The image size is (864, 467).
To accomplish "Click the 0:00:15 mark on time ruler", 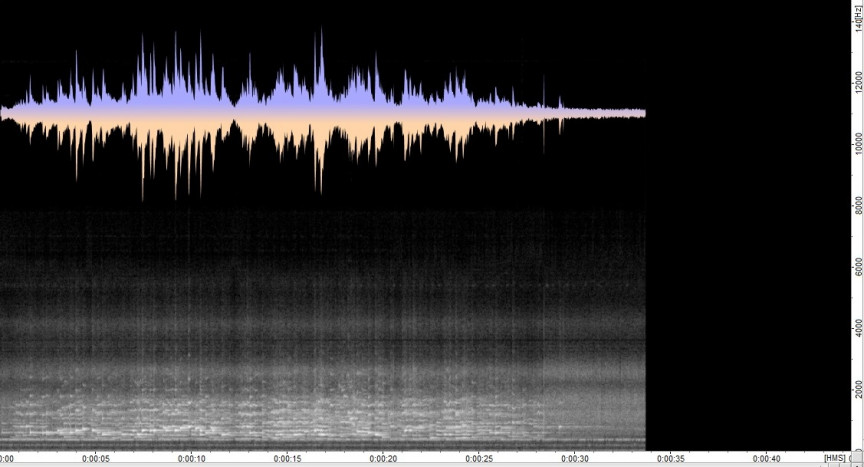I will tap(288, 459).
